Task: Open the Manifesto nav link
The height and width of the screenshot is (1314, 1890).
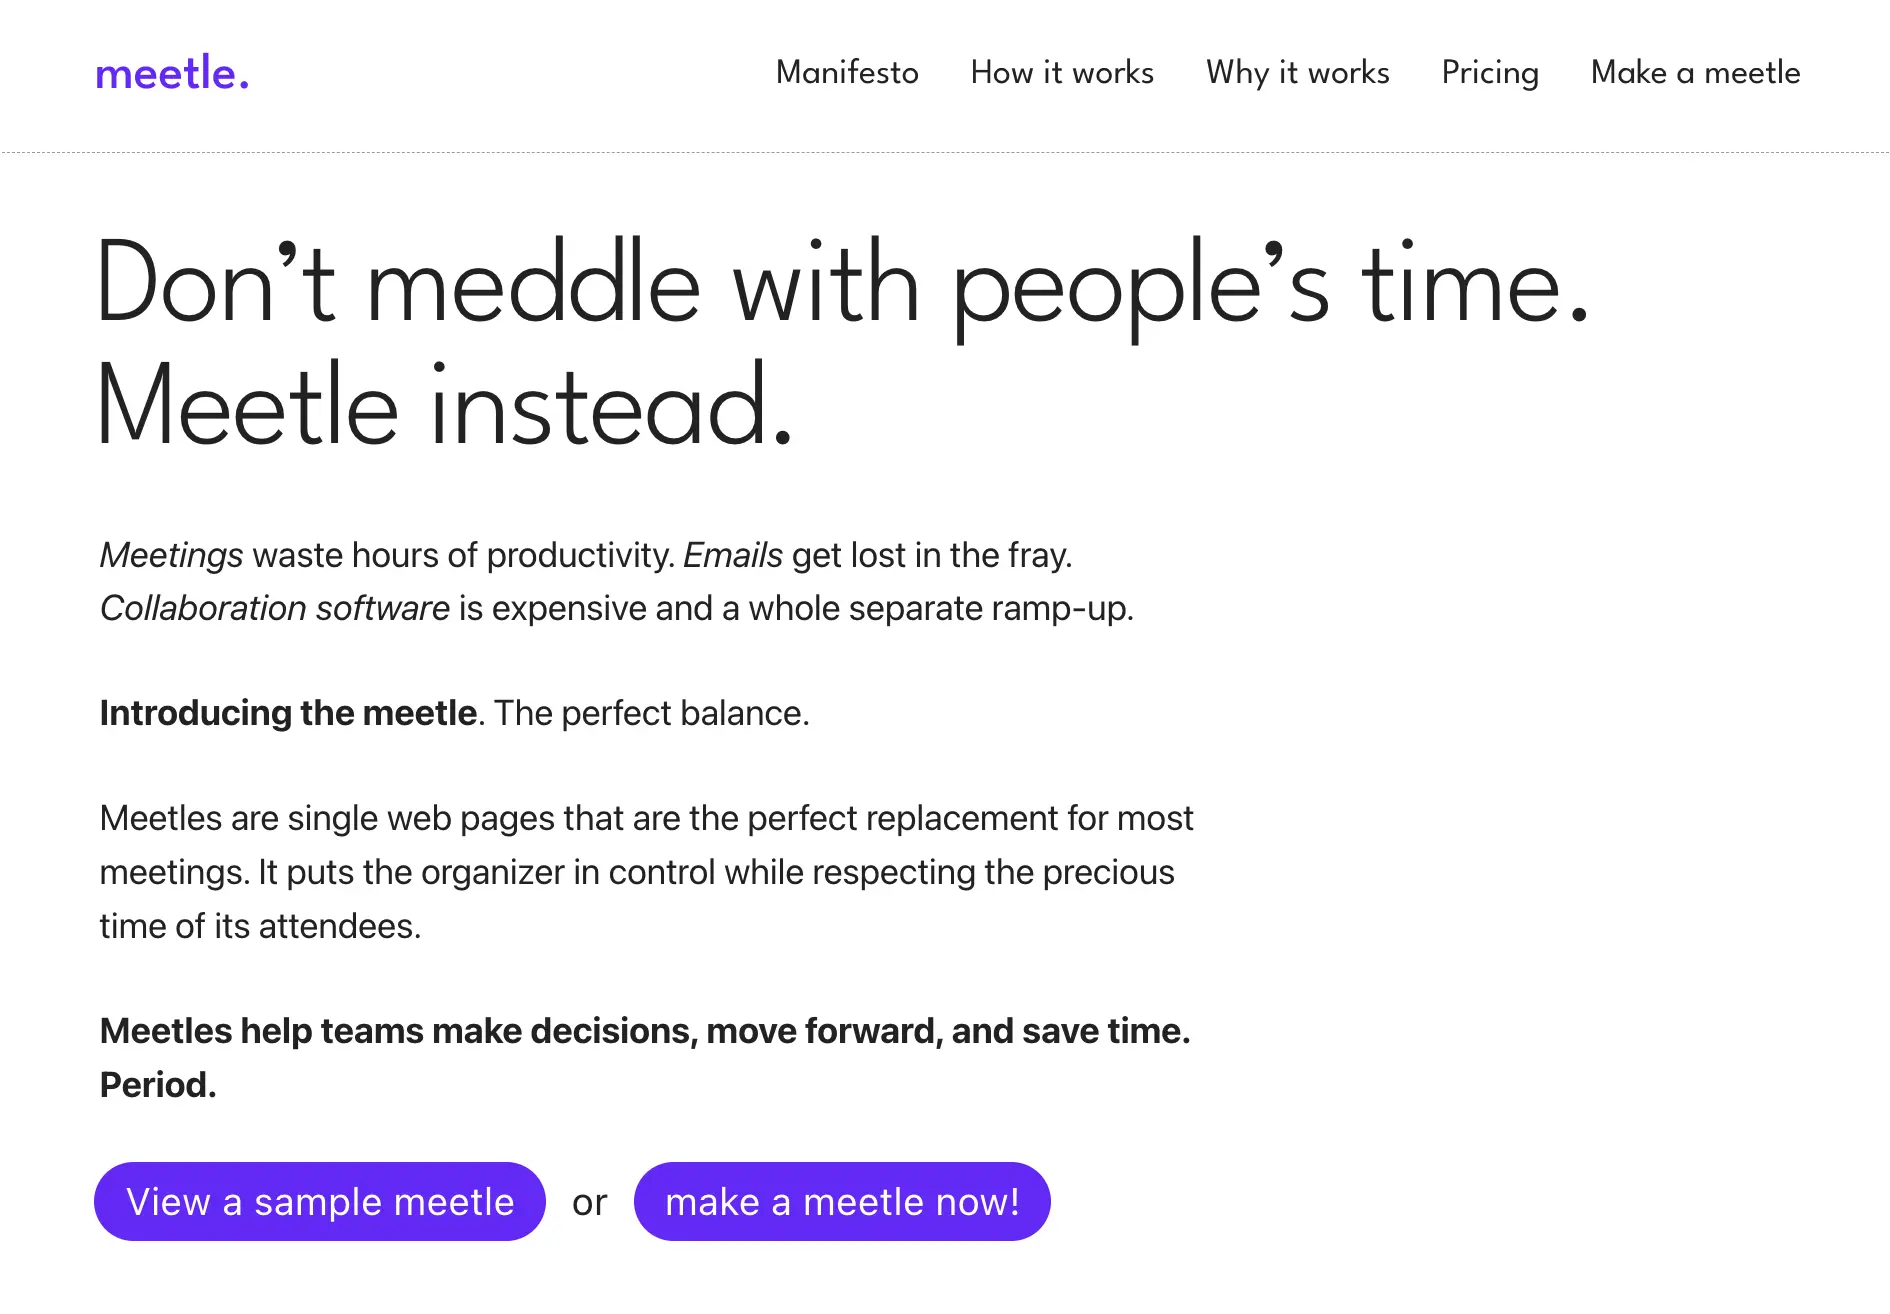Action: click(847, 73)
